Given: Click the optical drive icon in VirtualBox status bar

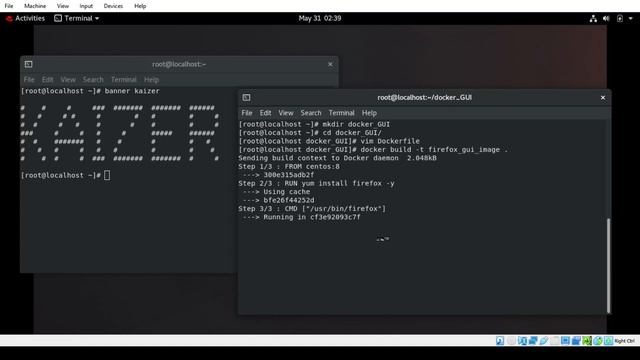Looking at the screenshot, I should click(x=511, y=341).
